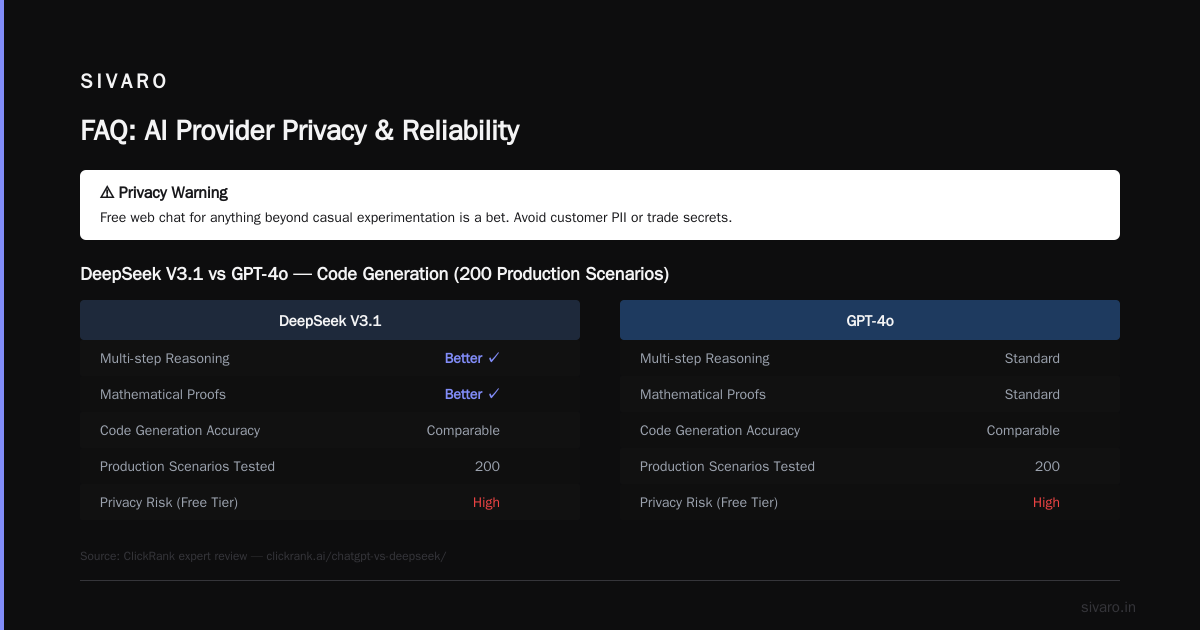Click 200 value in GPT-4o table
Screen dimensions: 1200x630
click(x=1047, y=466)
